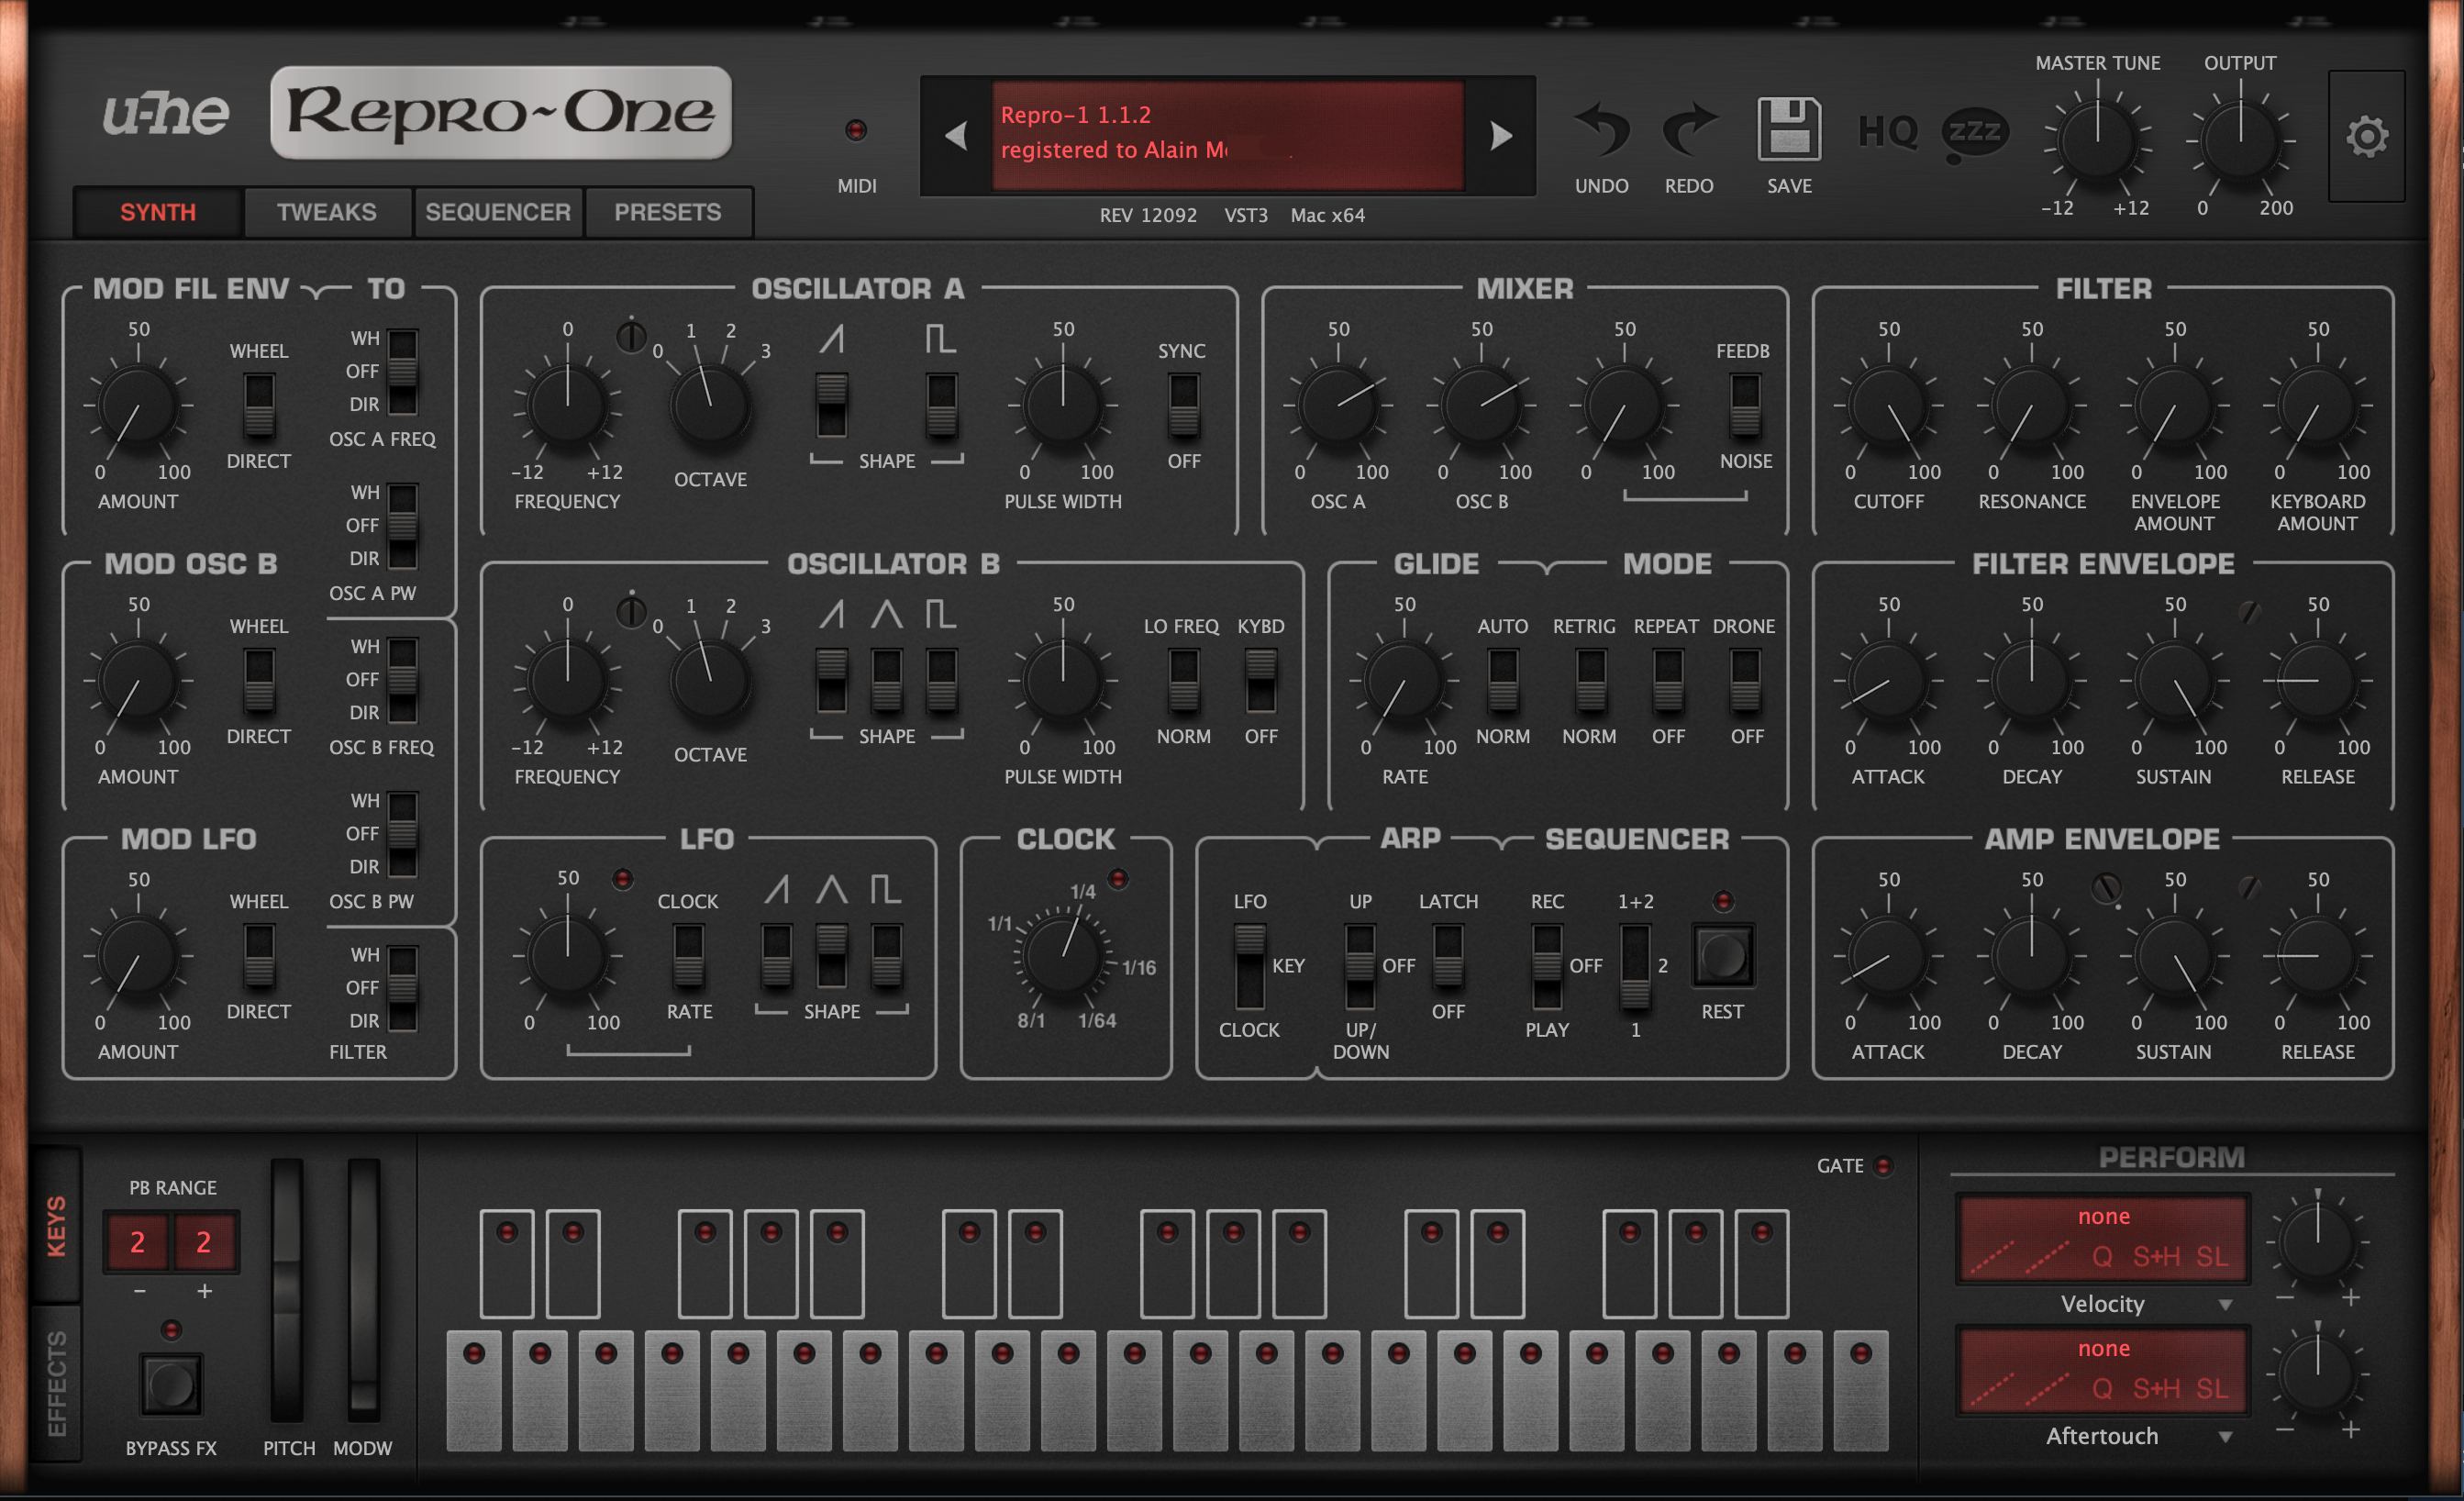
Task: Open the preset name display menu
Action: click(1227, 134)
